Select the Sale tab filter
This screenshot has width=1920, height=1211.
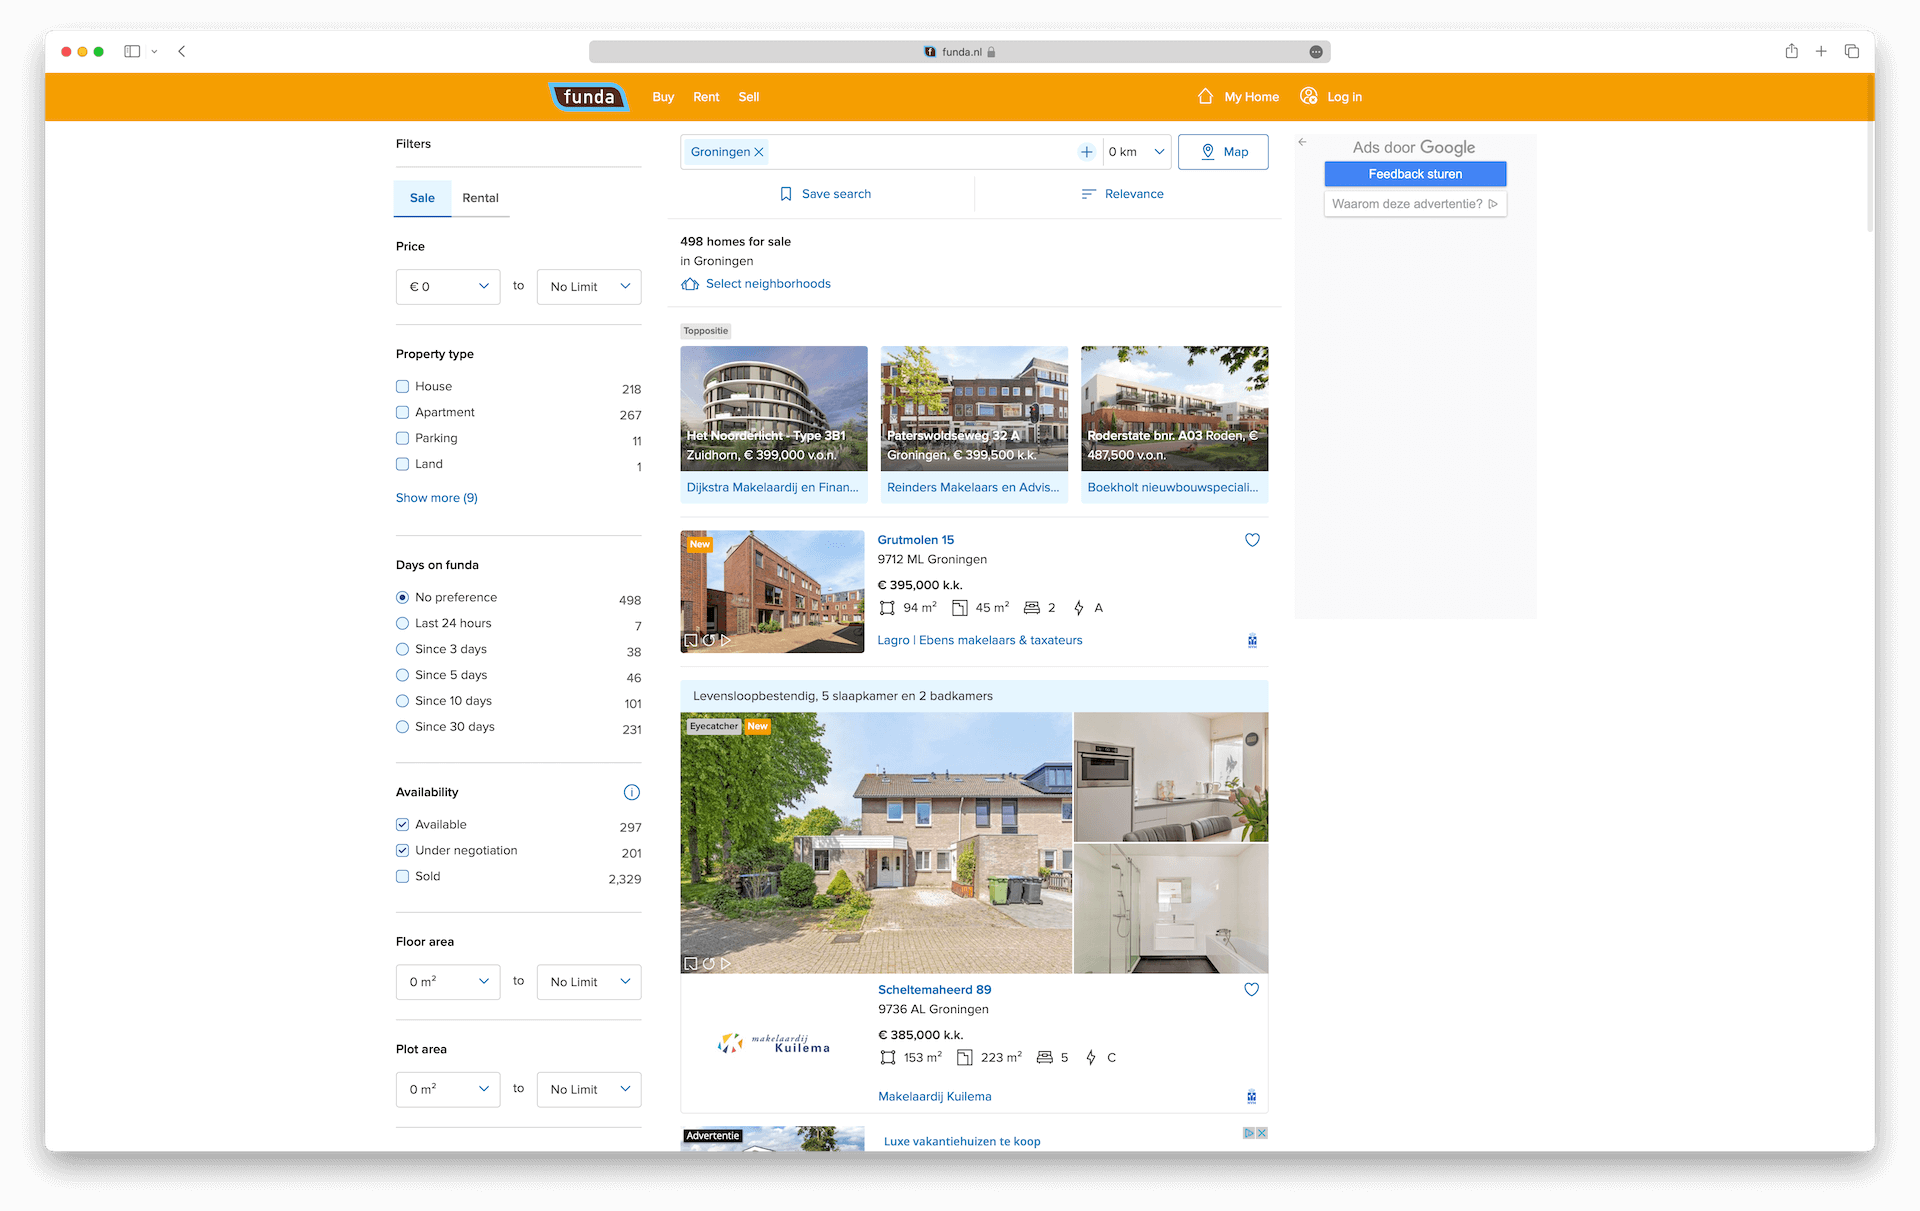click(x=423, y=197)
